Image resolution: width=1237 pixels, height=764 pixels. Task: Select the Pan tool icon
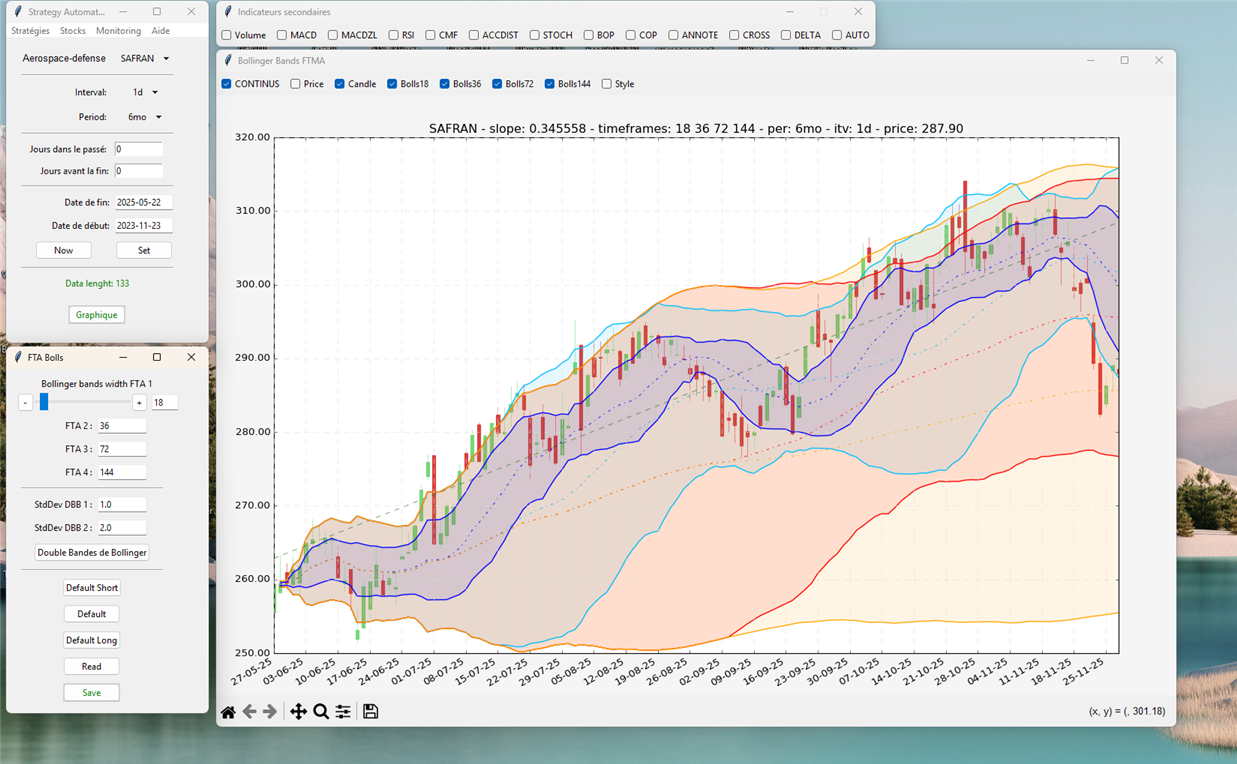pos(298,712)
